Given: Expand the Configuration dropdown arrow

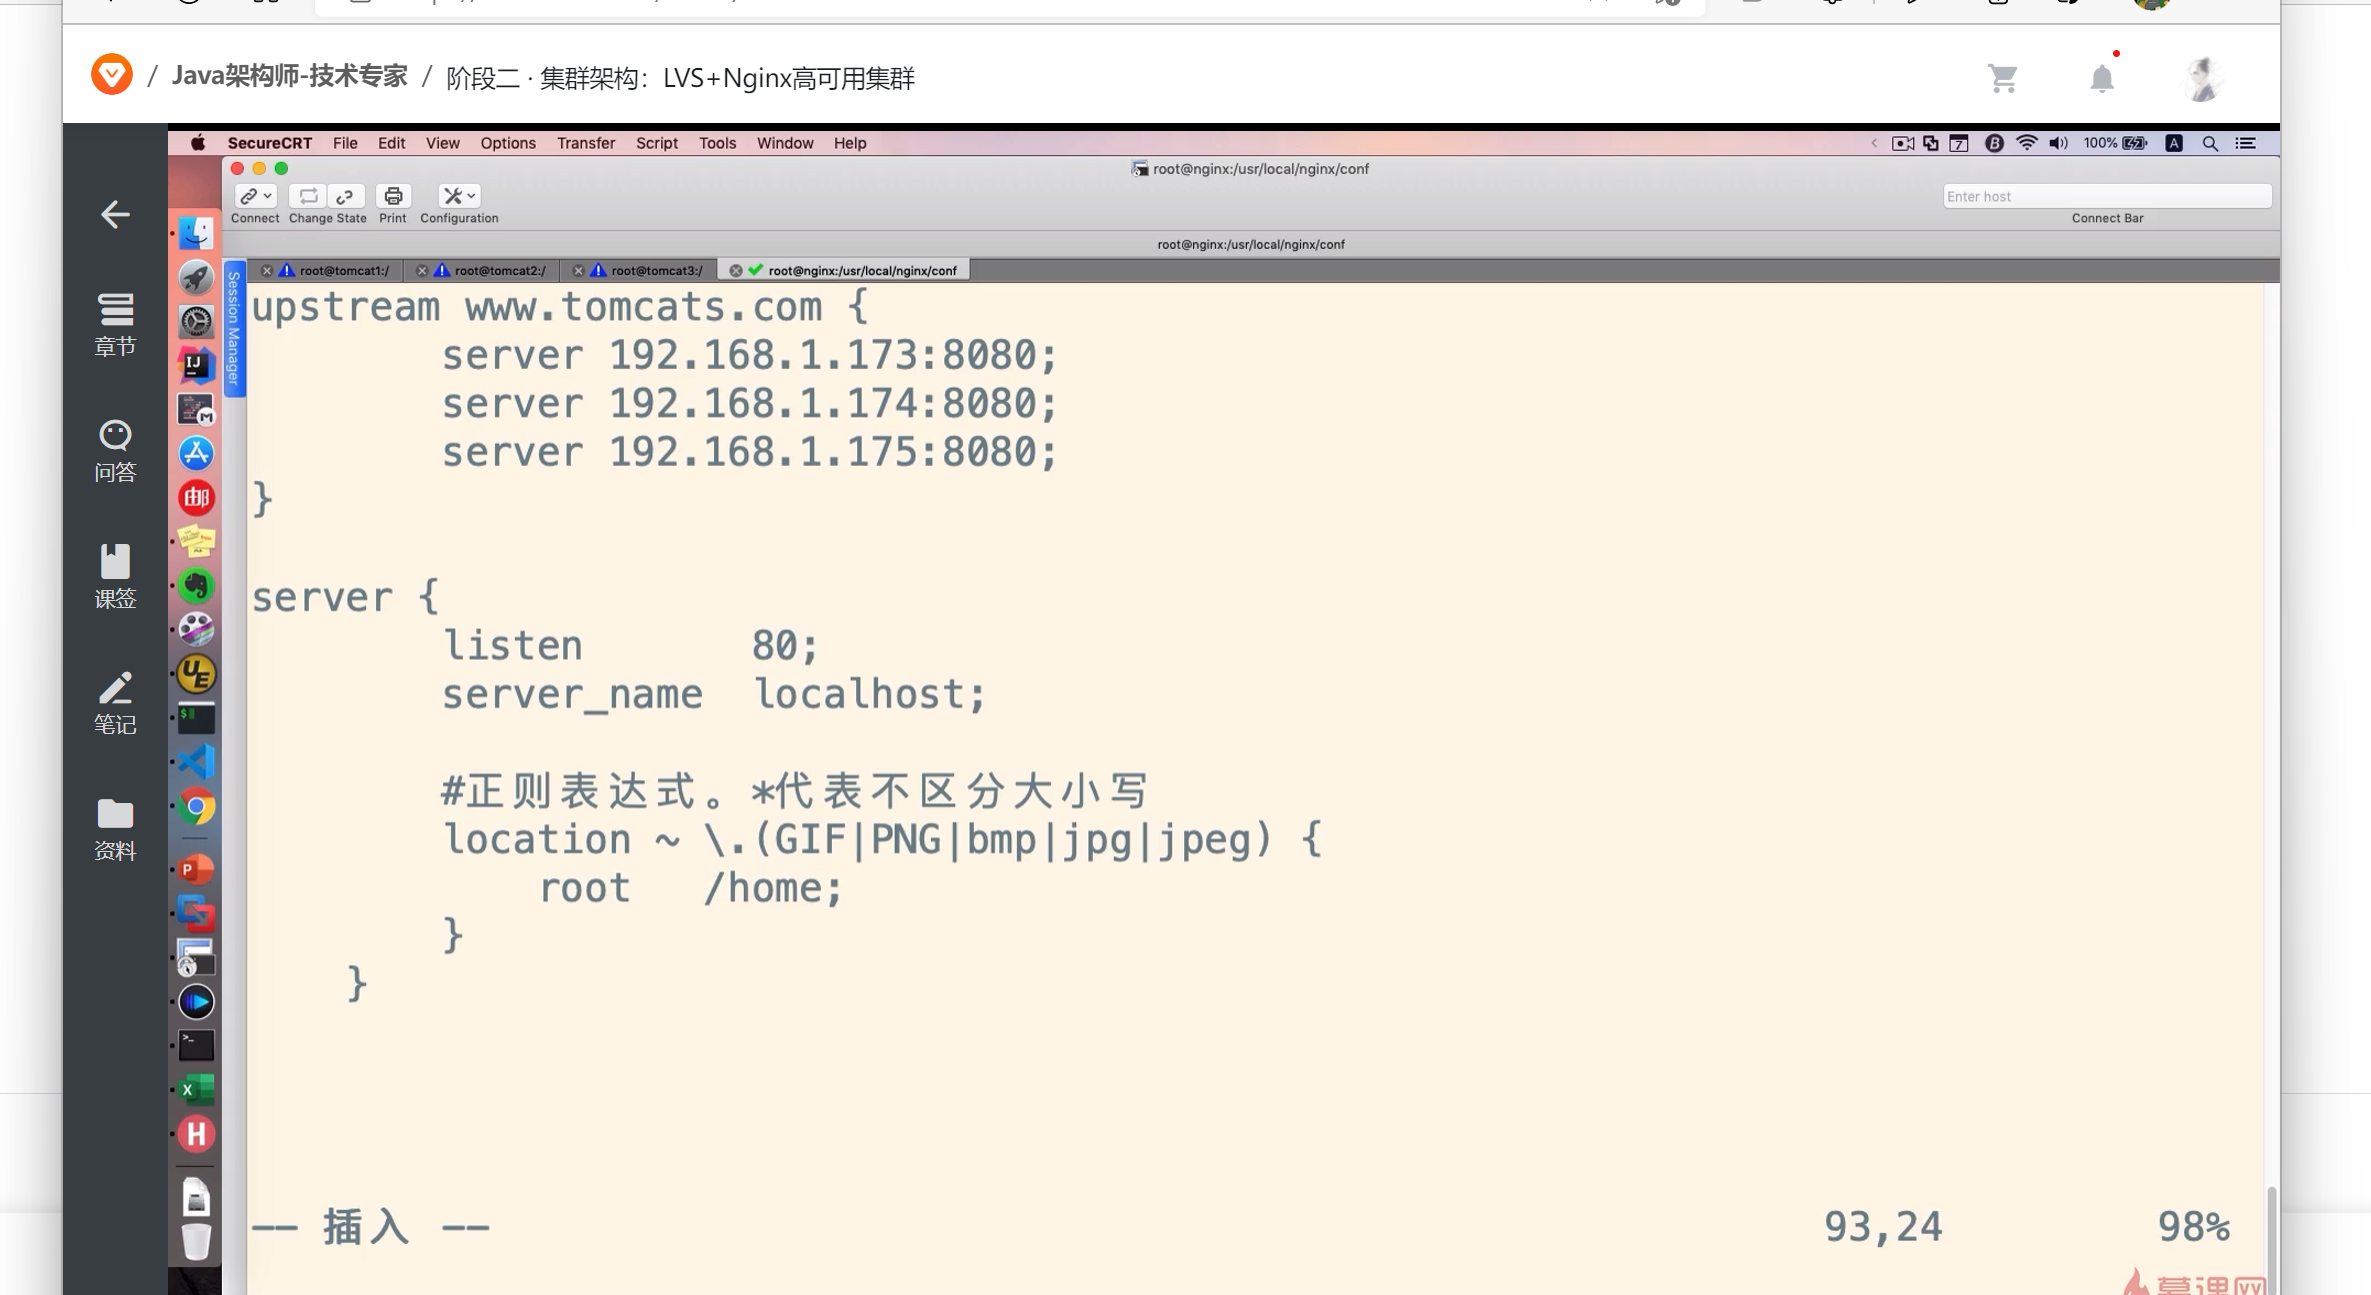Looking at the screenshot, I should [472, 196].
